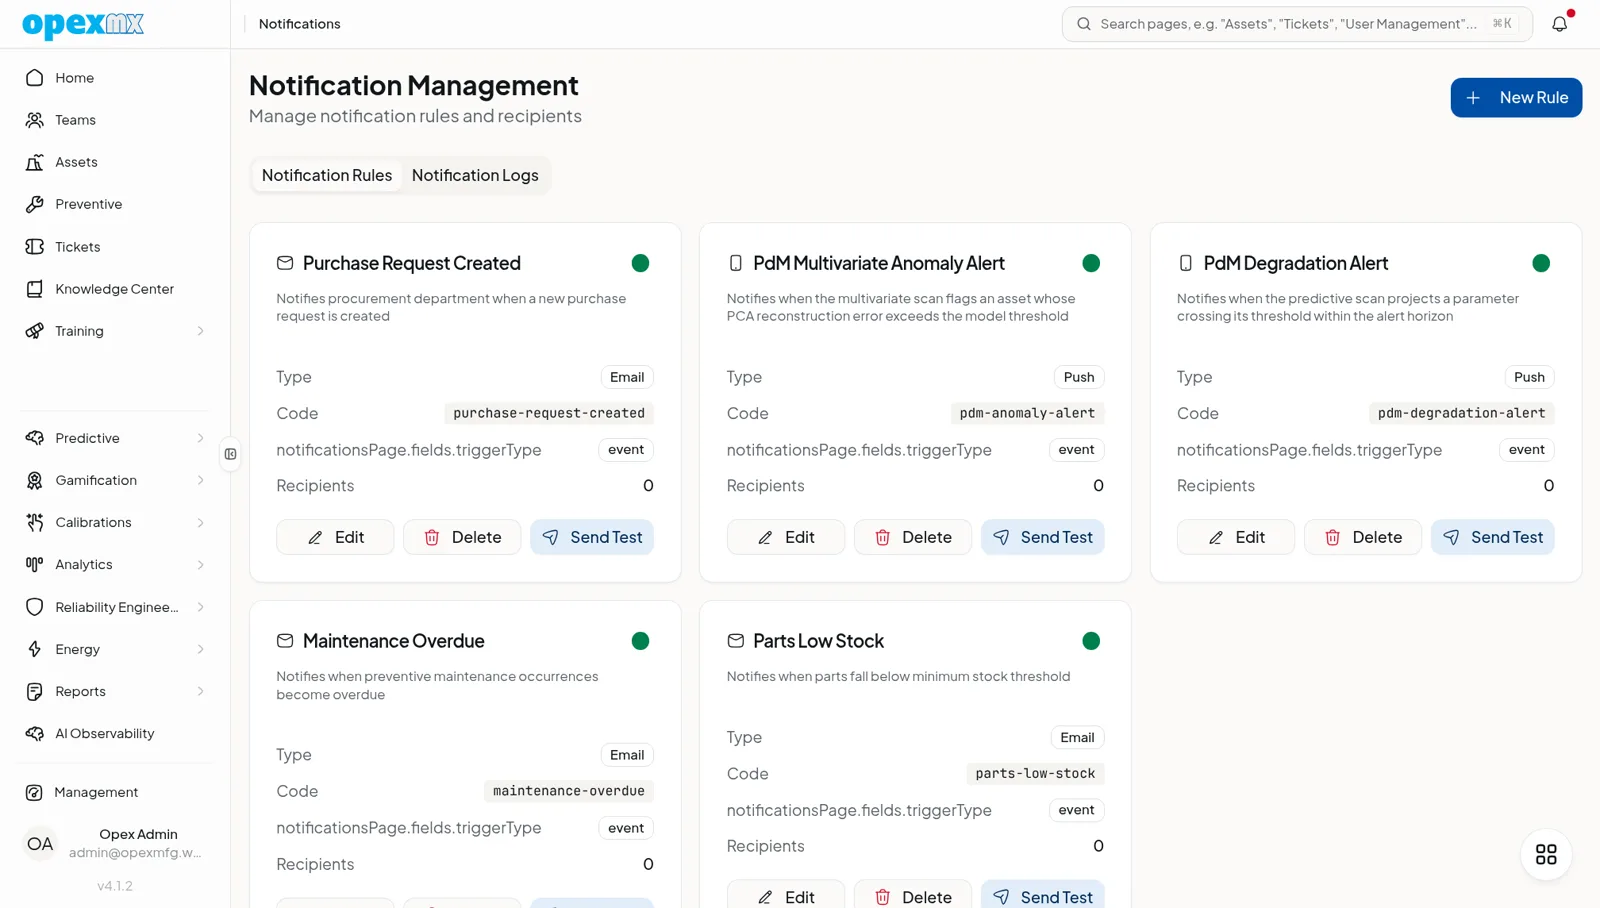Create a rule with the New Rule button

click(x=1516, y=98)
